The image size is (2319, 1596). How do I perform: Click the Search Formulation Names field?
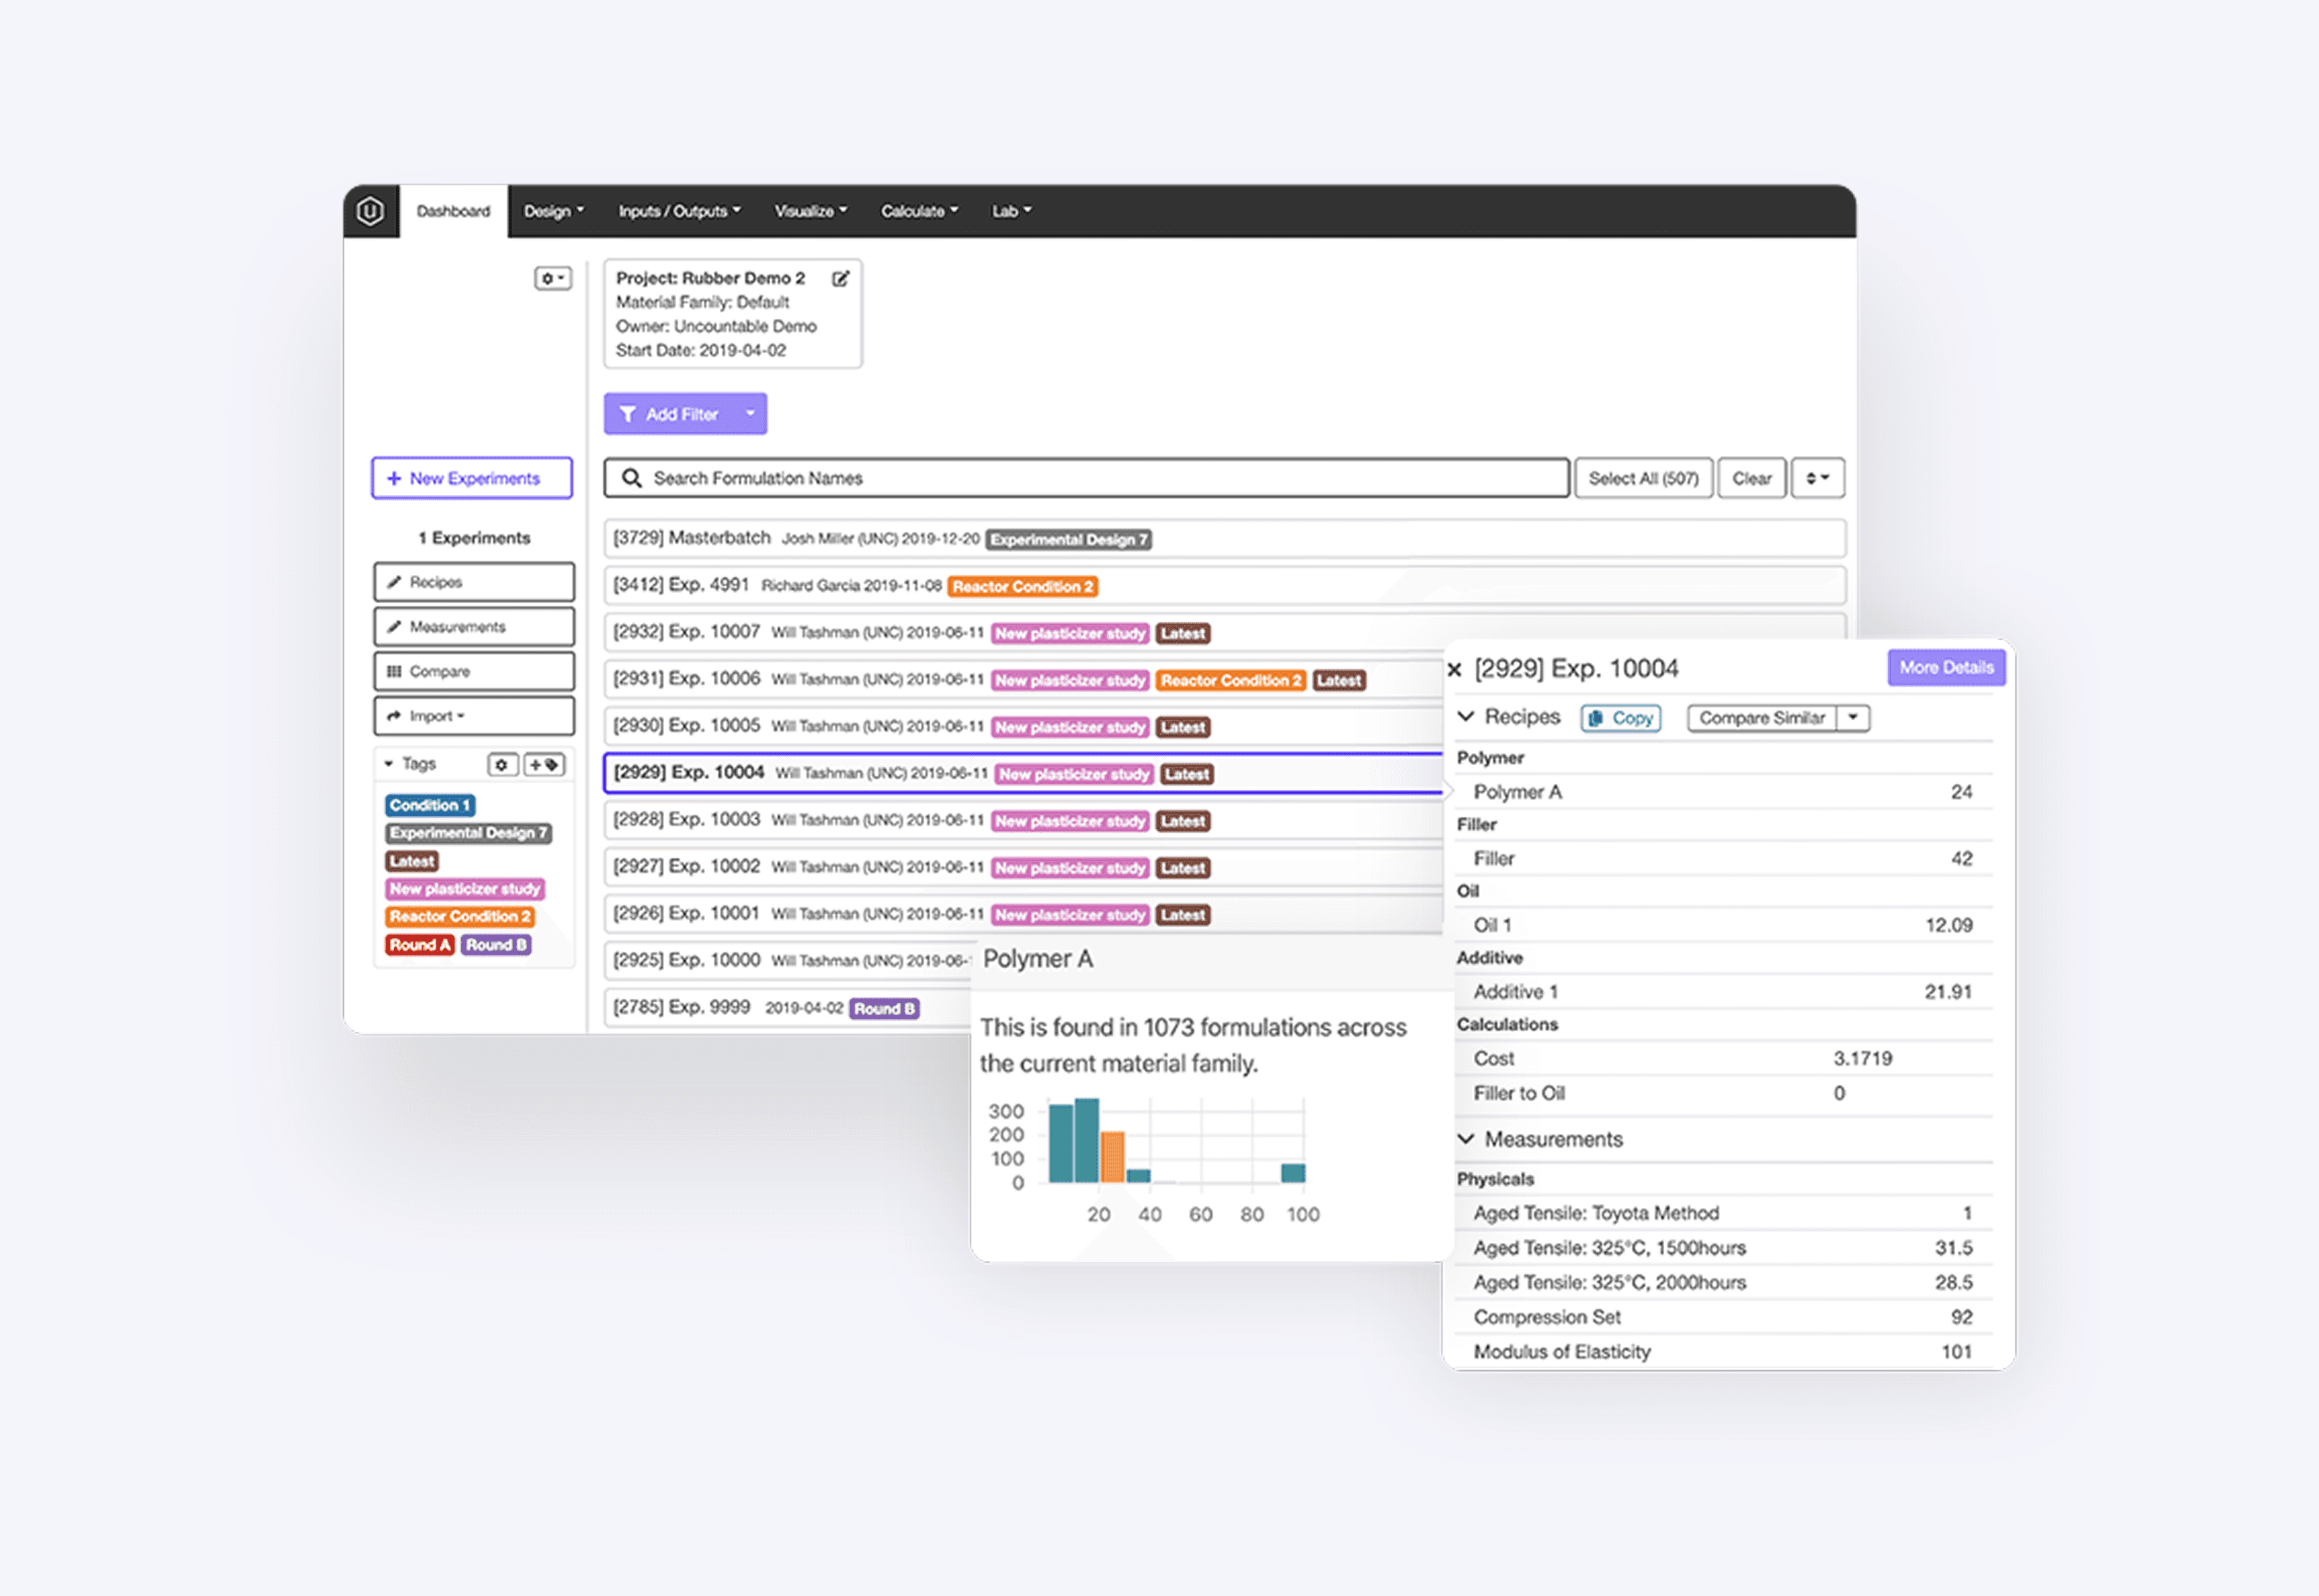1085,478
